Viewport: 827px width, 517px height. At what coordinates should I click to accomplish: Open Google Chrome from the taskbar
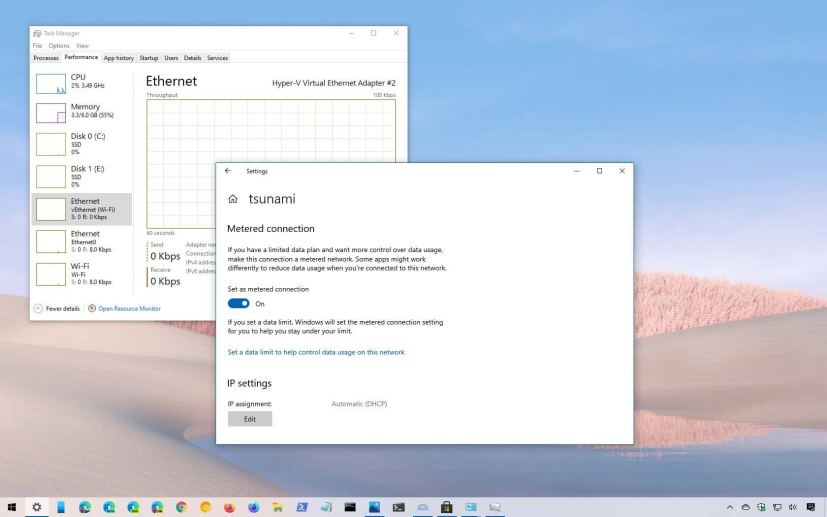pyautogui.click(x=181, y=508)
